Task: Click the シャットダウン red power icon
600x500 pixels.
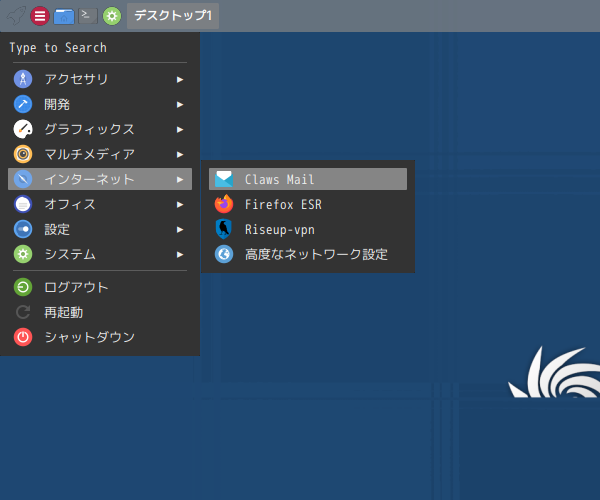Action: pyautogui.click(x=23, y=337)
